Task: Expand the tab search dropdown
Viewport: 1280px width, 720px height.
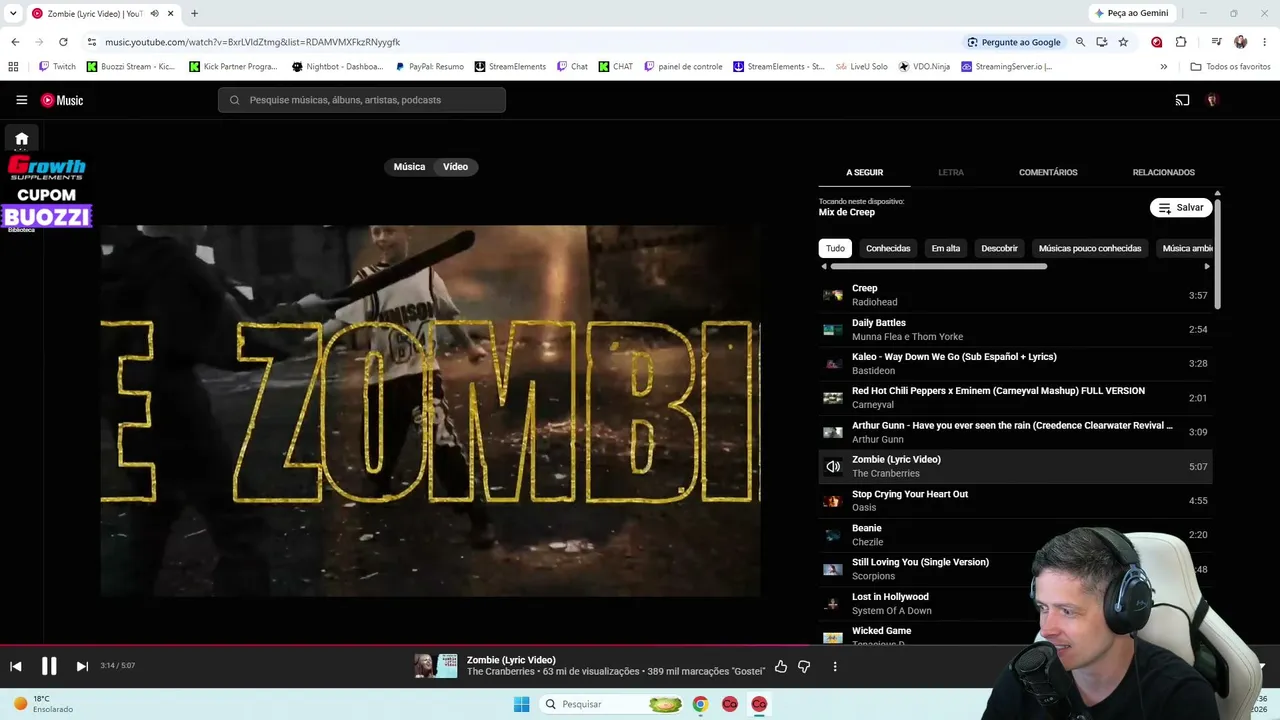Action: pyautogui.click(x=13, y=14)
